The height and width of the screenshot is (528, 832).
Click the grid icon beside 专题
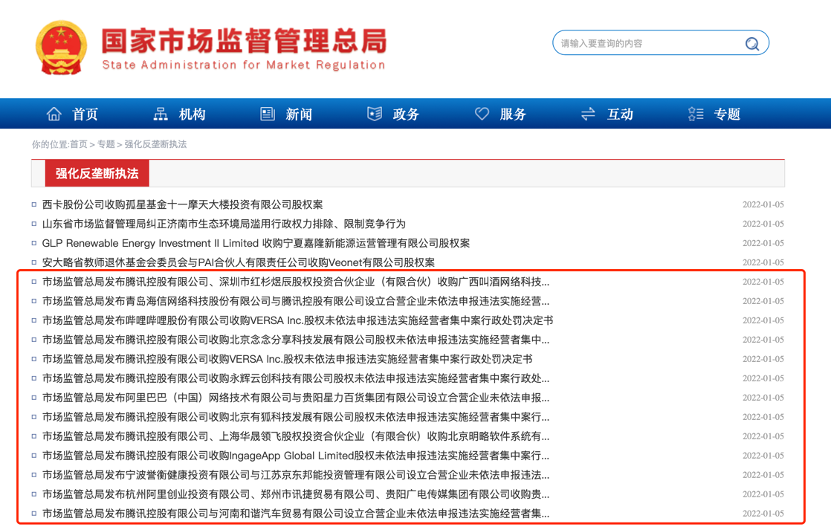(695, 114)
